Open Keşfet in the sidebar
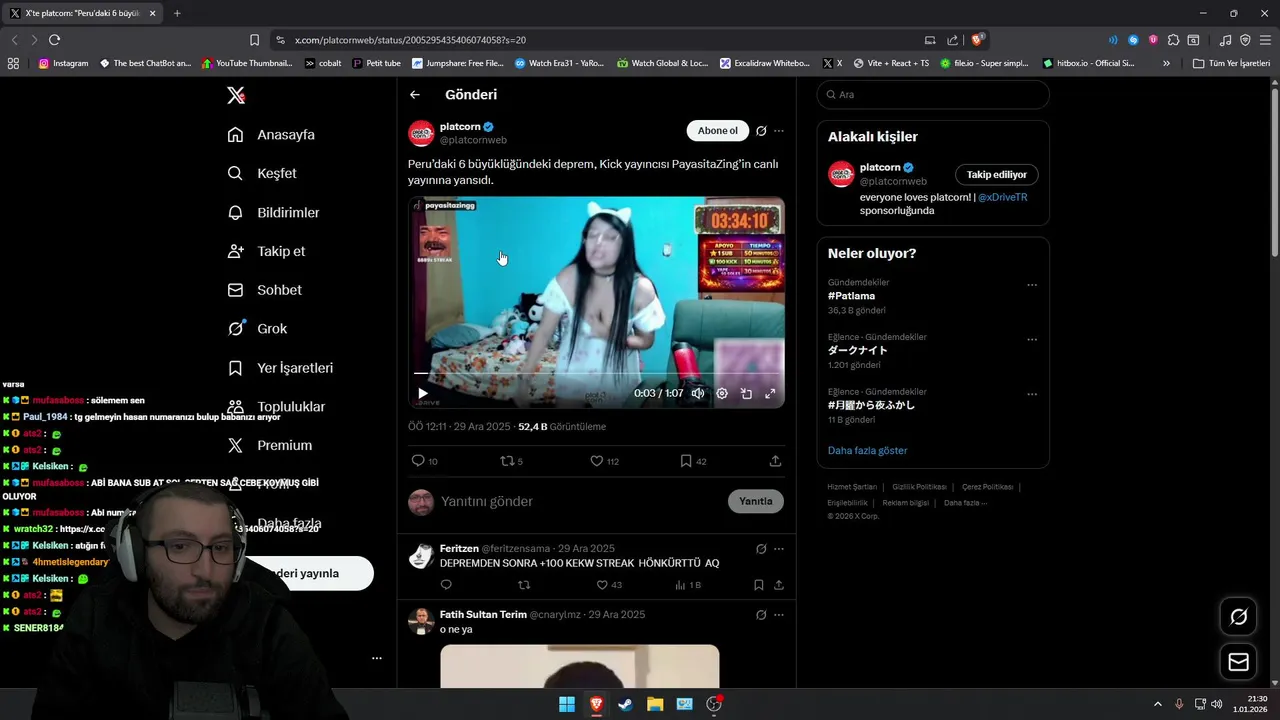The height and width of the screenshot is (720, 1280). [262, 173]
